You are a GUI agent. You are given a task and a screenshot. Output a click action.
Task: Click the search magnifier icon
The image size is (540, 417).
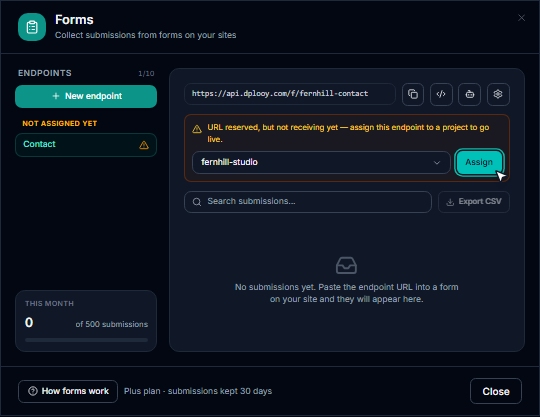tap(197, 202)
